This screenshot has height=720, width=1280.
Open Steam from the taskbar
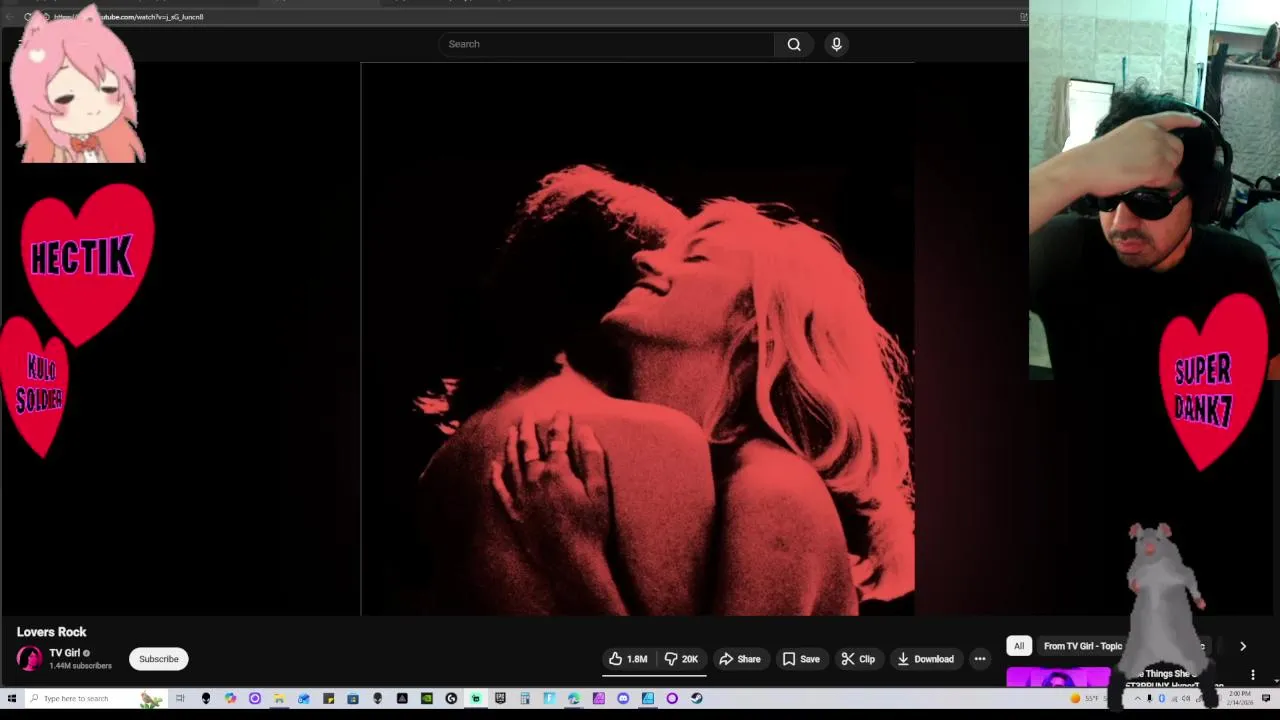click(x=696, y=698)
